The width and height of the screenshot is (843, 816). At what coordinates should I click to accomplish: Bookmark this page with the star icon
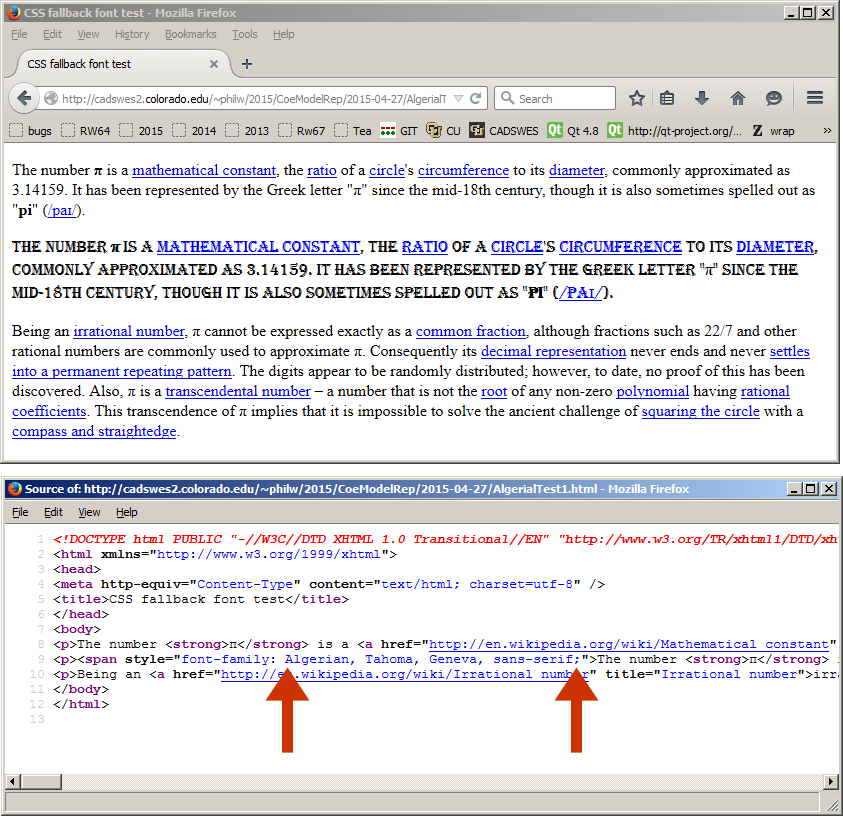point(637,98)
